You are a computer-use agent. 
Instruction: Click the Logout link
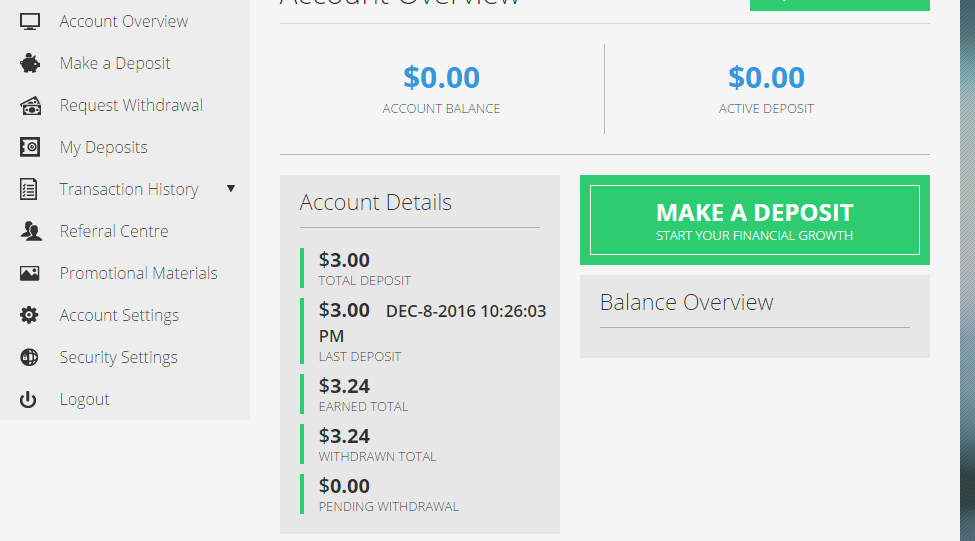click(84, 399)
